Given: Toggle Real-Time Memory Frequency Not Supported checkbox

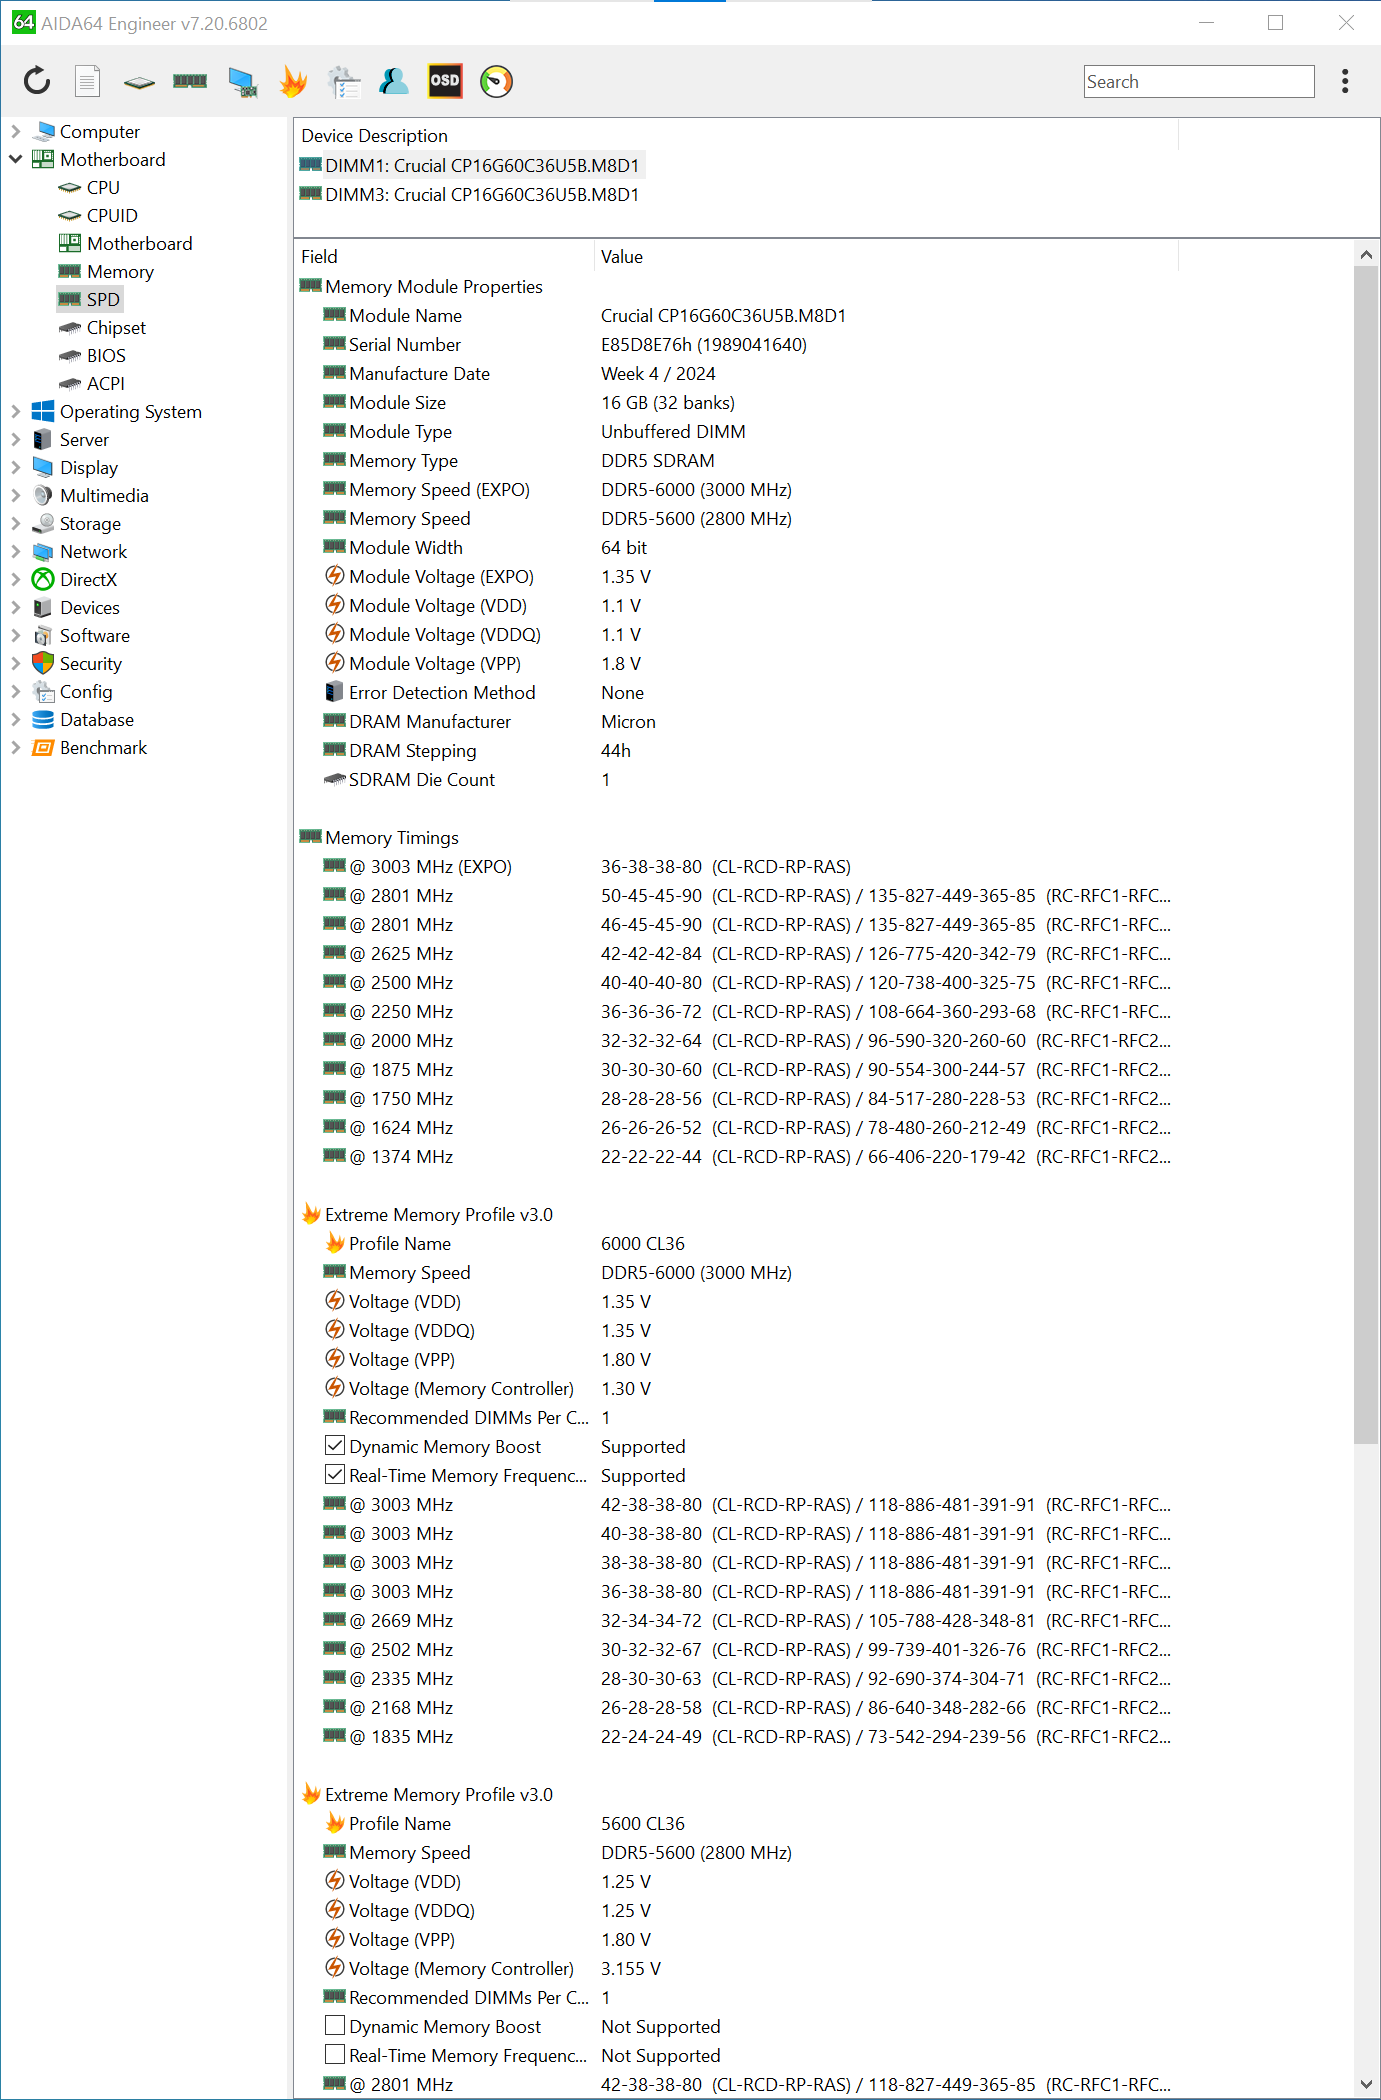Looking at the screenshot, I should click(x=335, y=2055).
